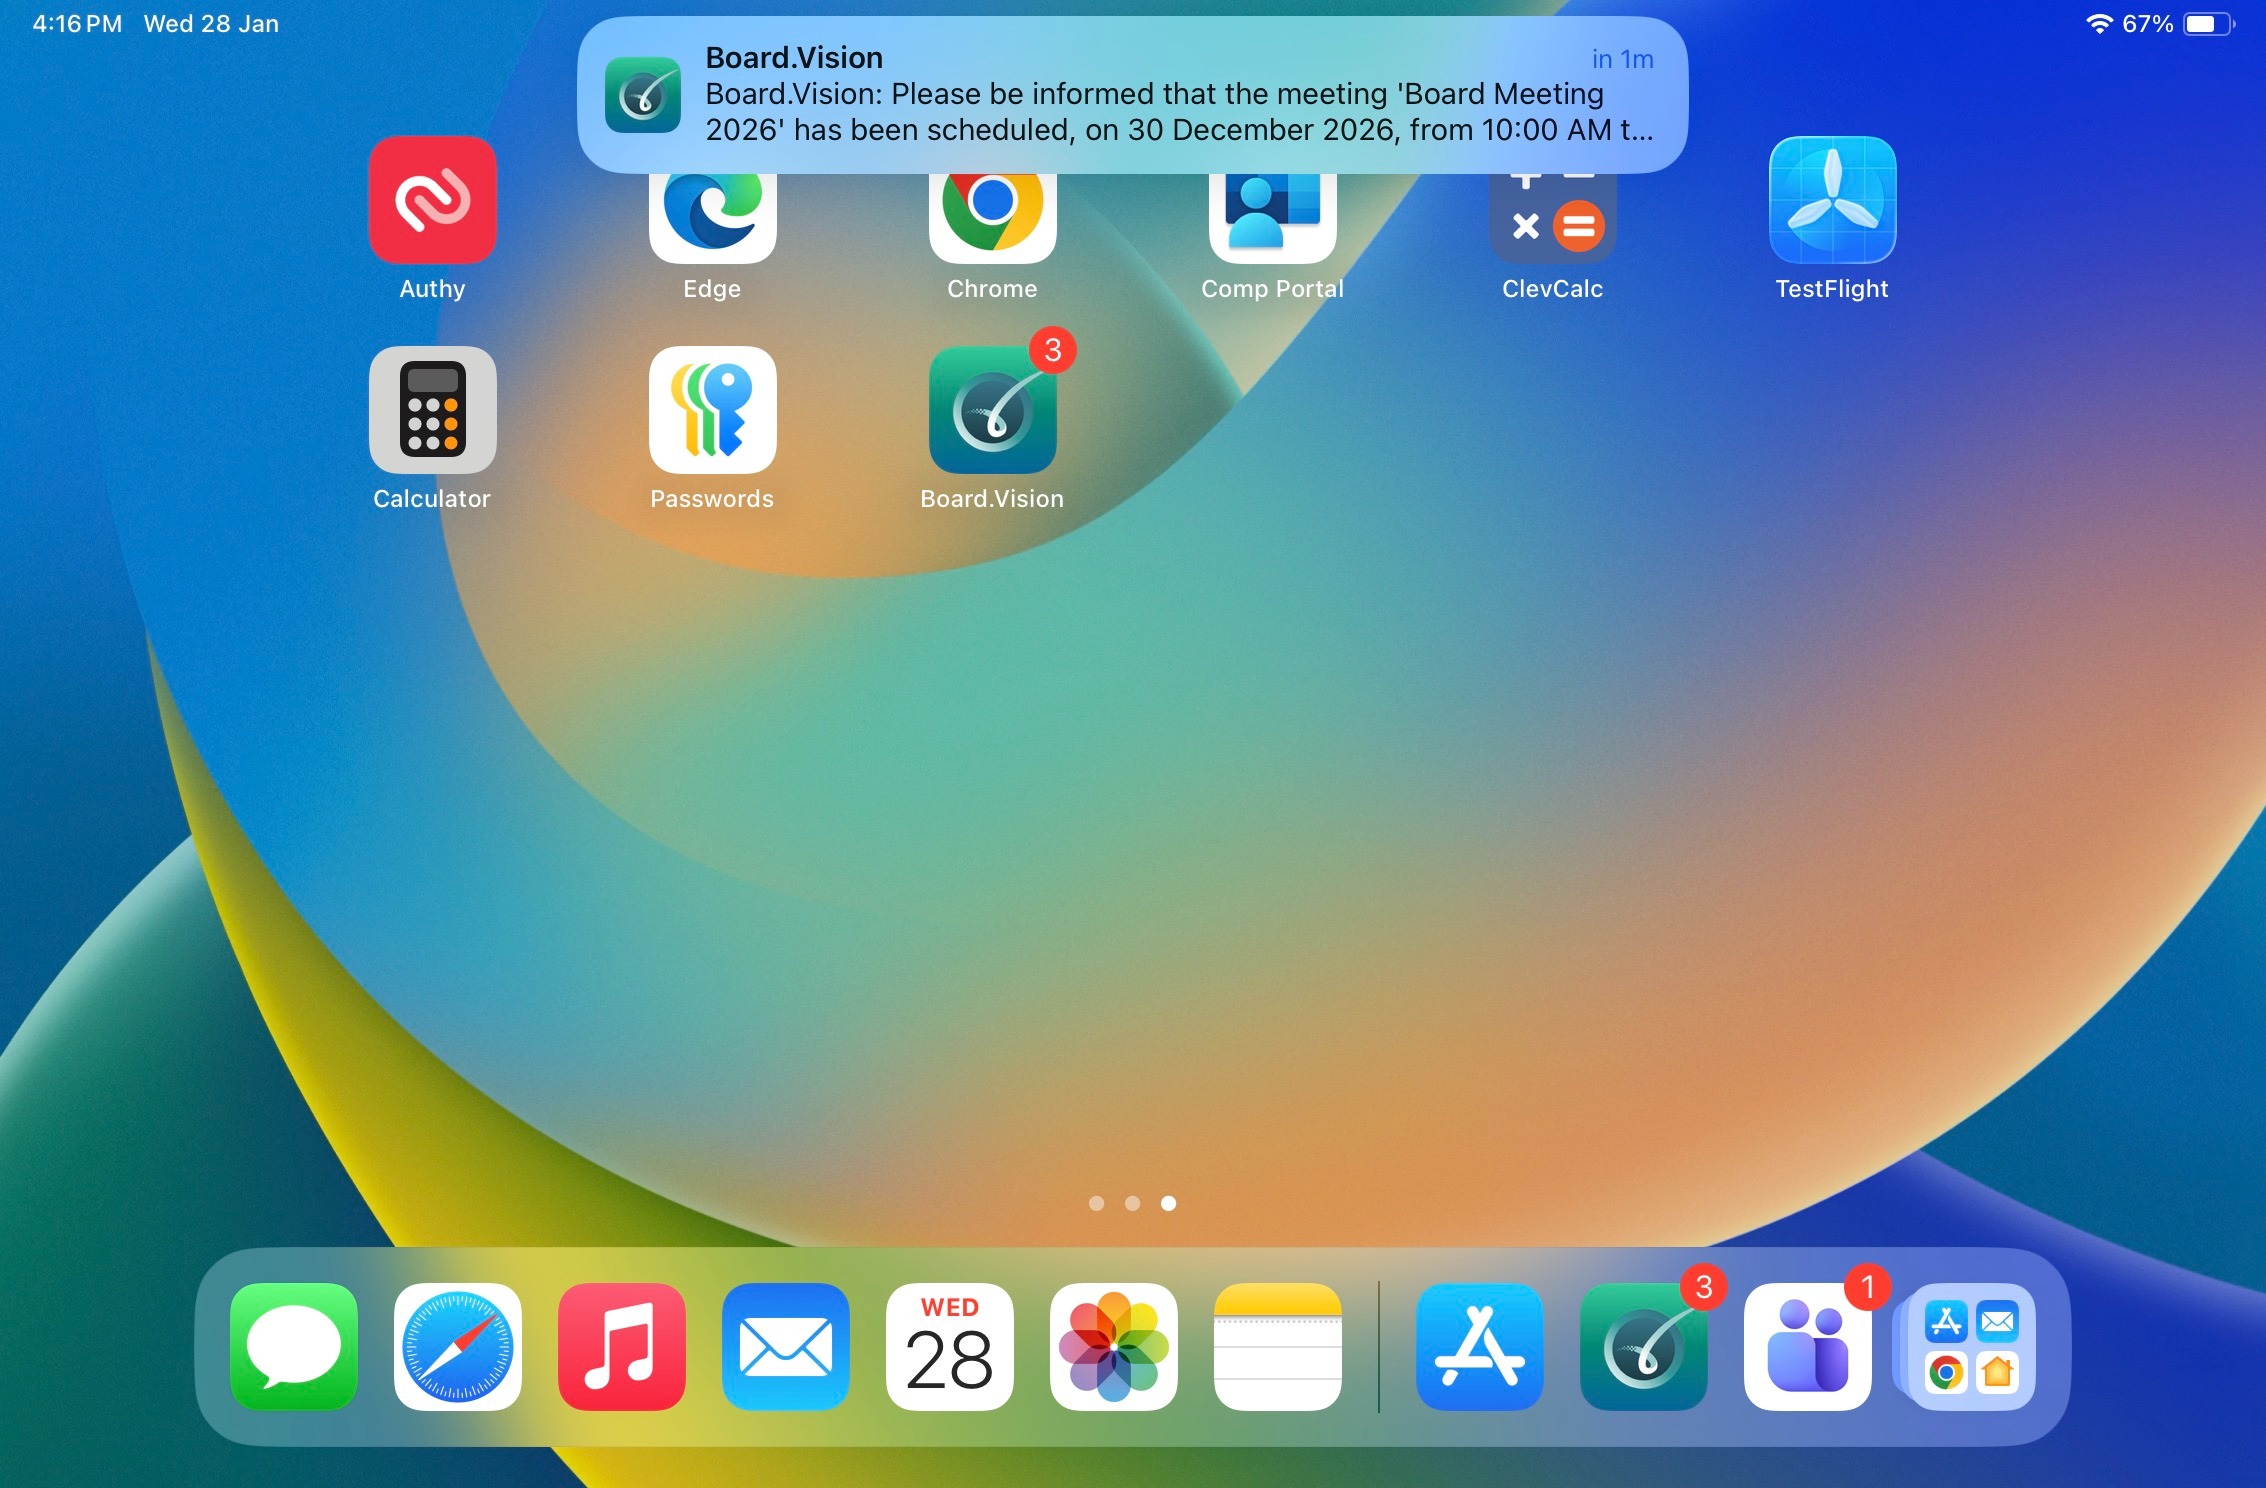The width and height of the screenshot is (2266, 1488).
Task: Open the Authy app
Action: click(x=432, y=200)
